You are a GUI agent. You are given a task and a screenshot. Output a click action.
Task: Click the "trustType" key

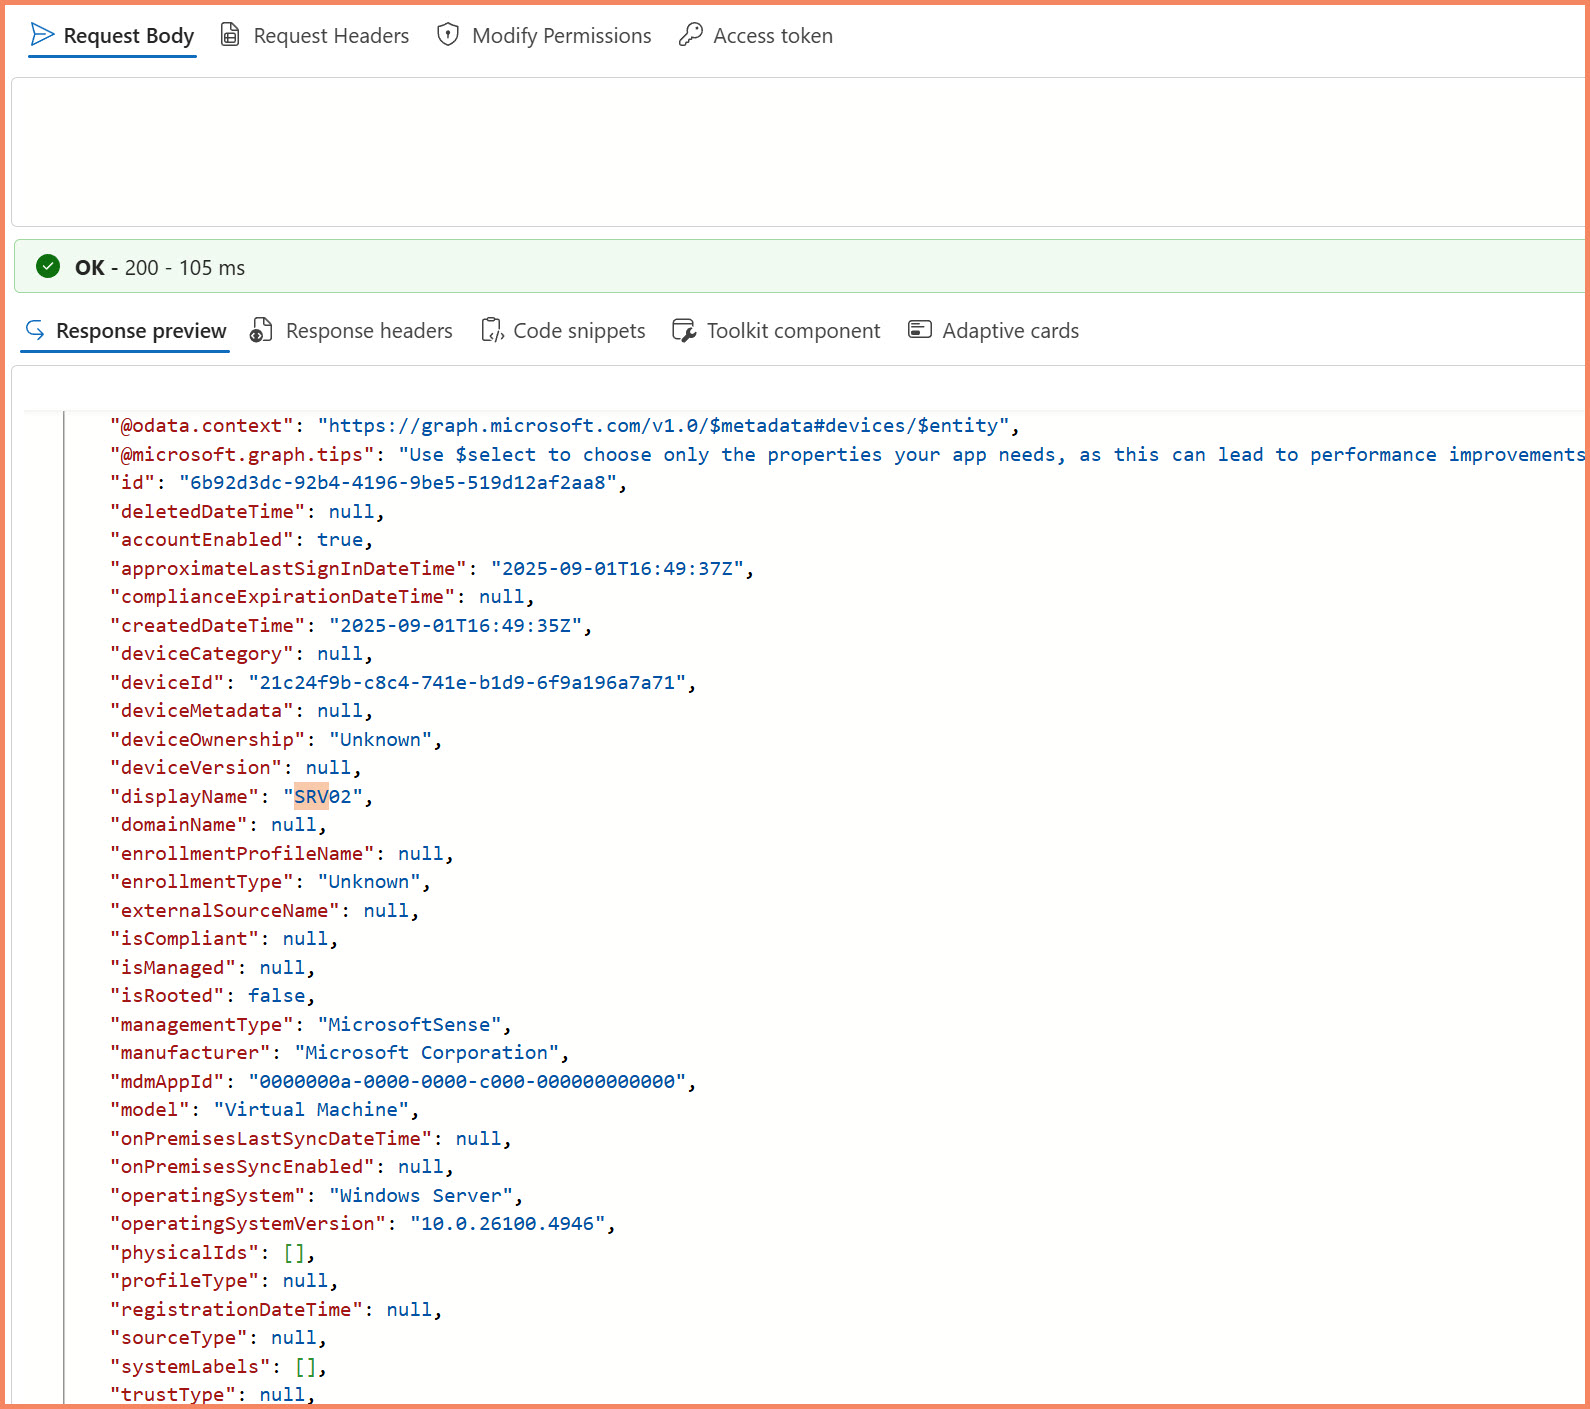173,1395
